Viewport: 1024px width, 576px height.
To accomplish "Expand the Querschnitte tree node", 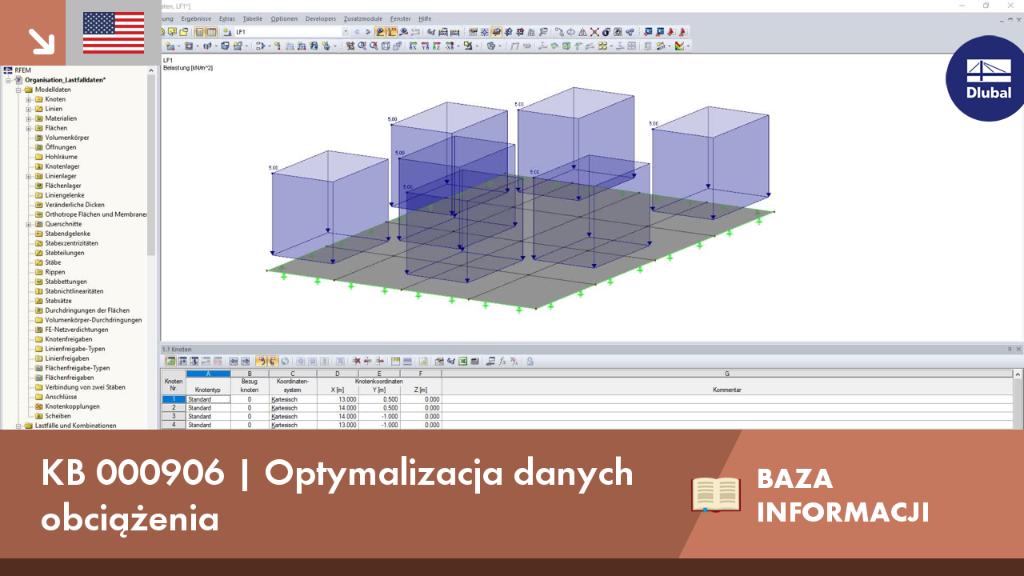I will pyautogui.click(x=29, y=224).
